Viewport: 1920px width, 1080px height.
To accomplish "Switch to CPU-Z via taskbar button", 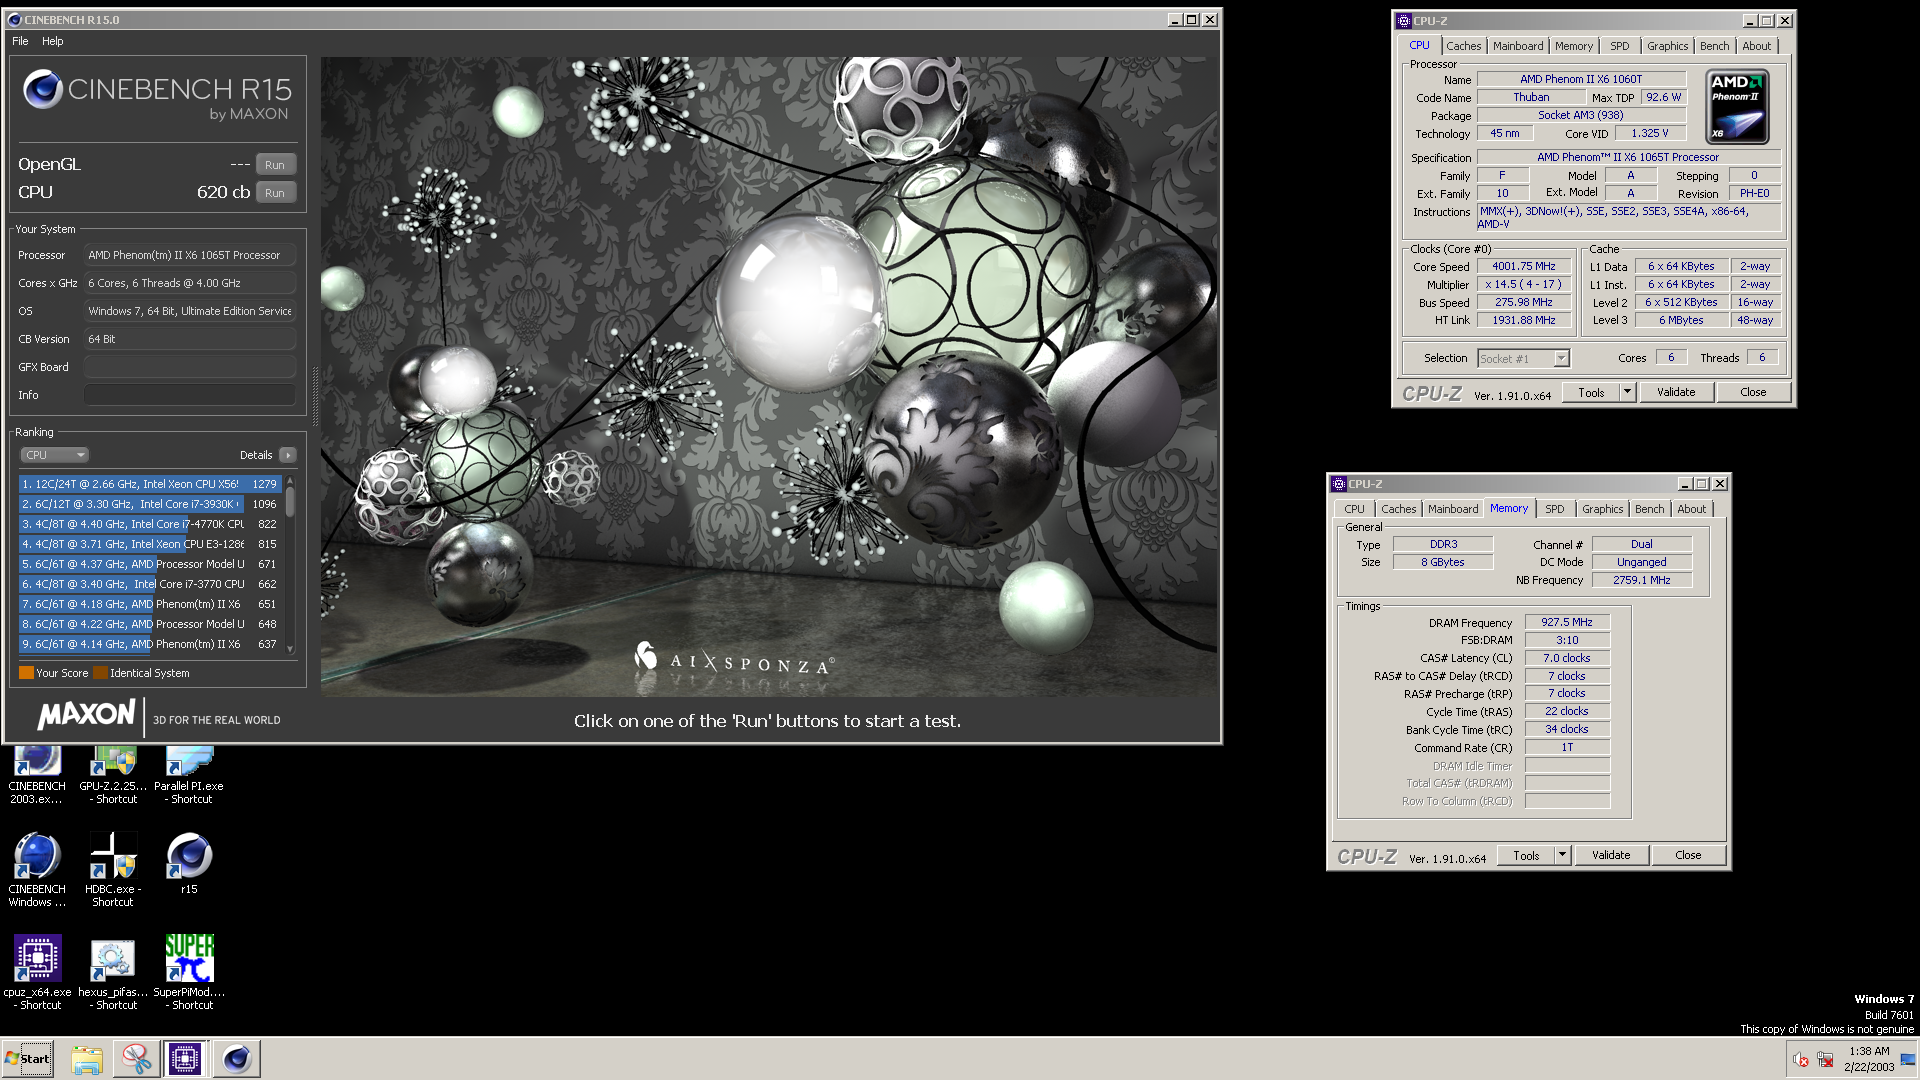I will click(186, 1059).
